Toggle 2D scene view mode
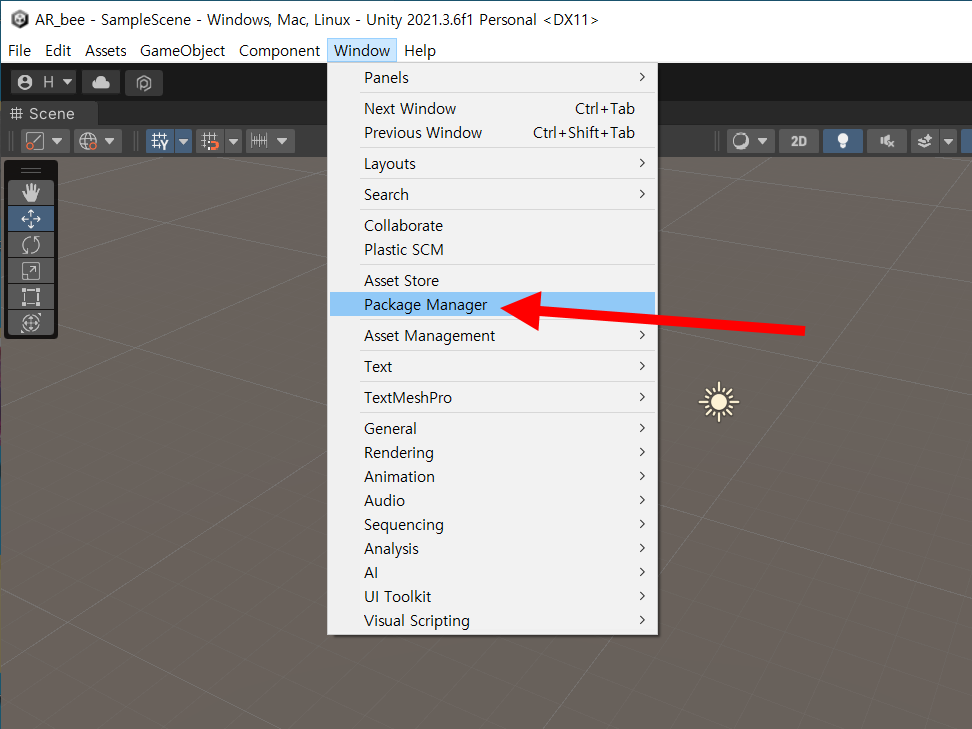The height and width of the screenshot is (729, 972). click(798, 141)
